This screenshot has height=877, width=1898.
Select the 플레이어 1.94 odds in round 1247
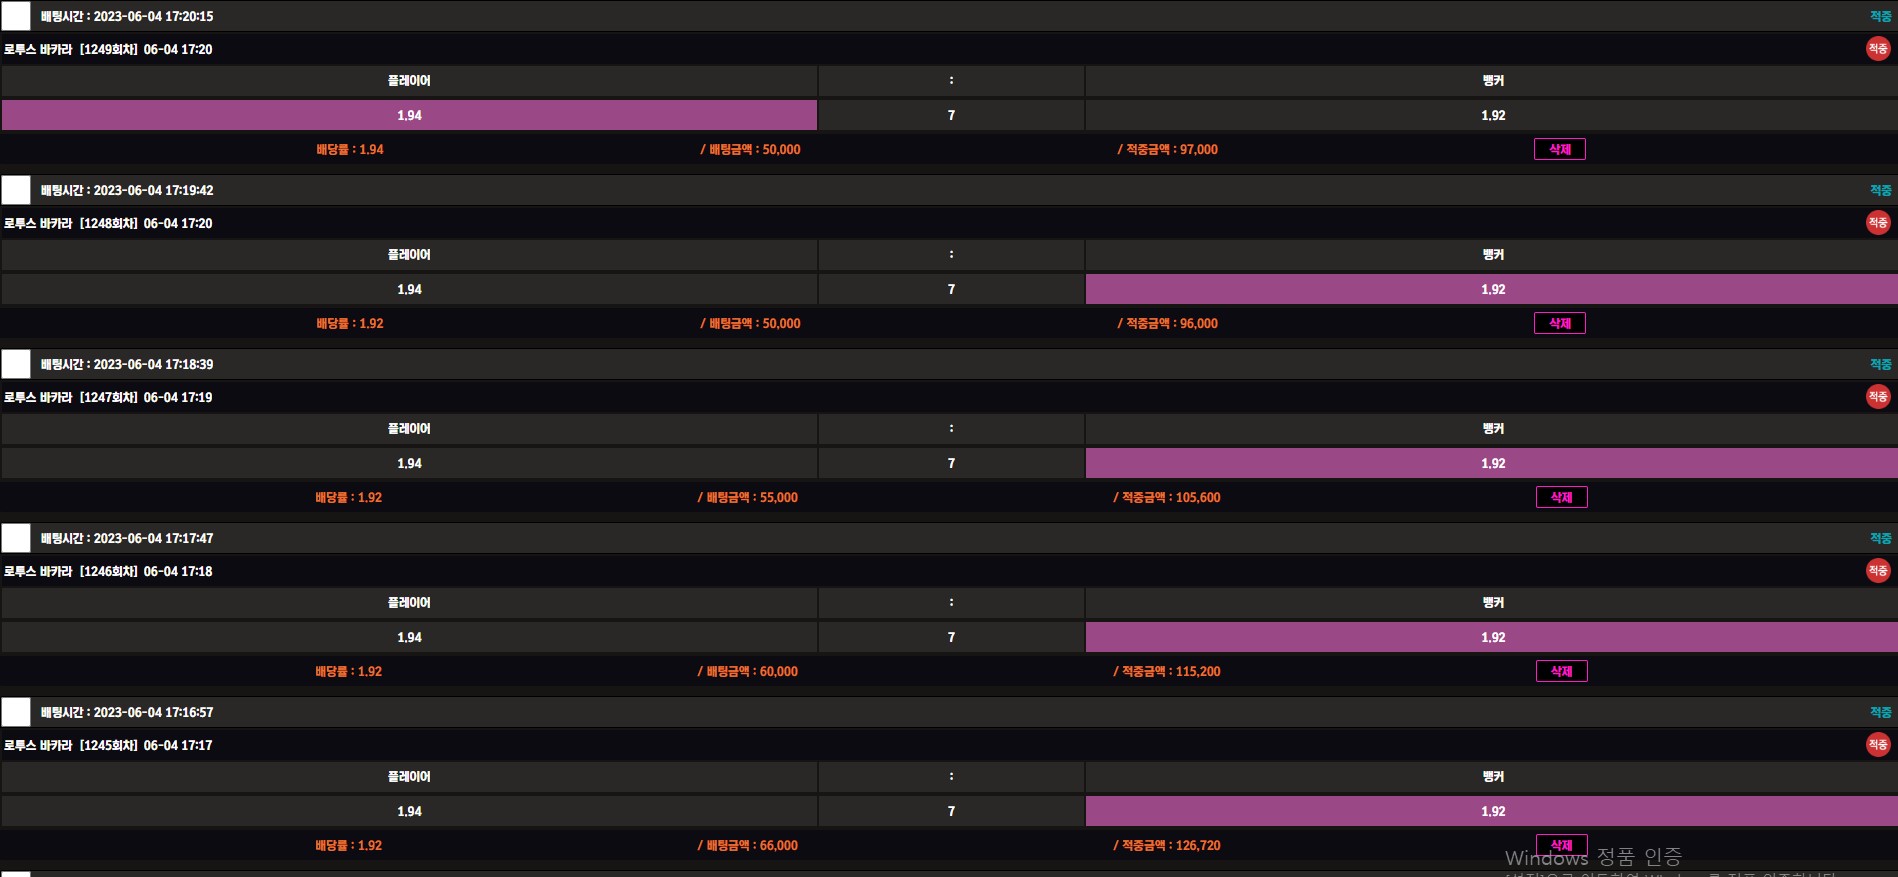[409, 463]
